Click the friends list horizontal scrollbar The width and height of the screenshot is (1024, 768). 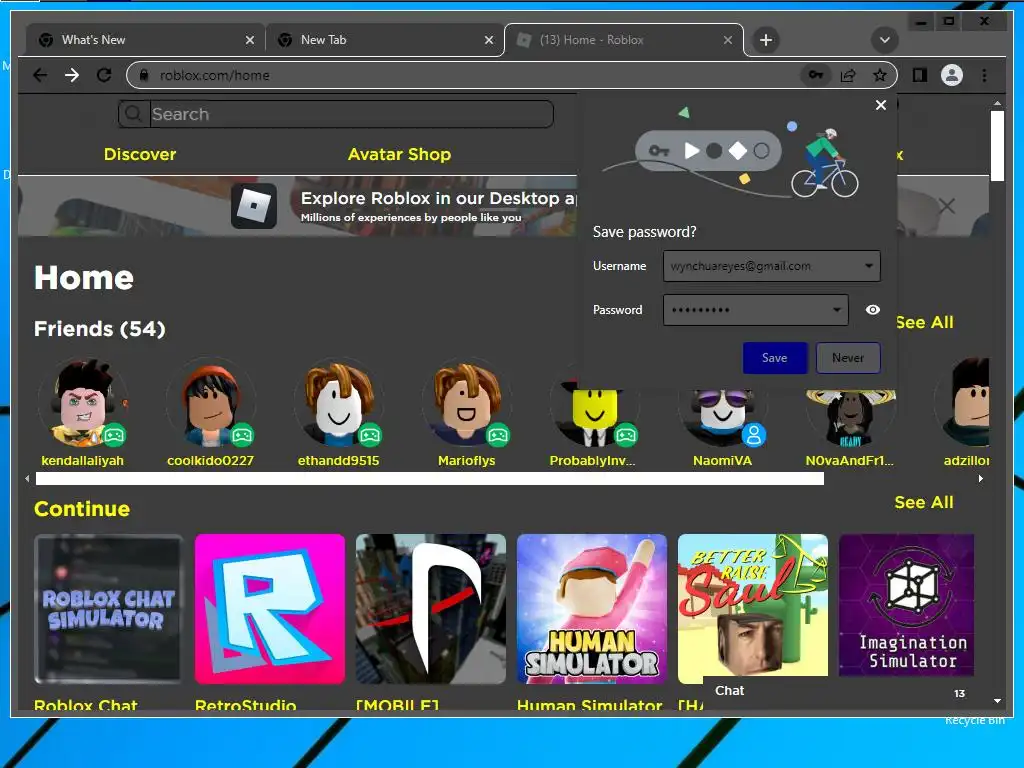tap(430, 479)
